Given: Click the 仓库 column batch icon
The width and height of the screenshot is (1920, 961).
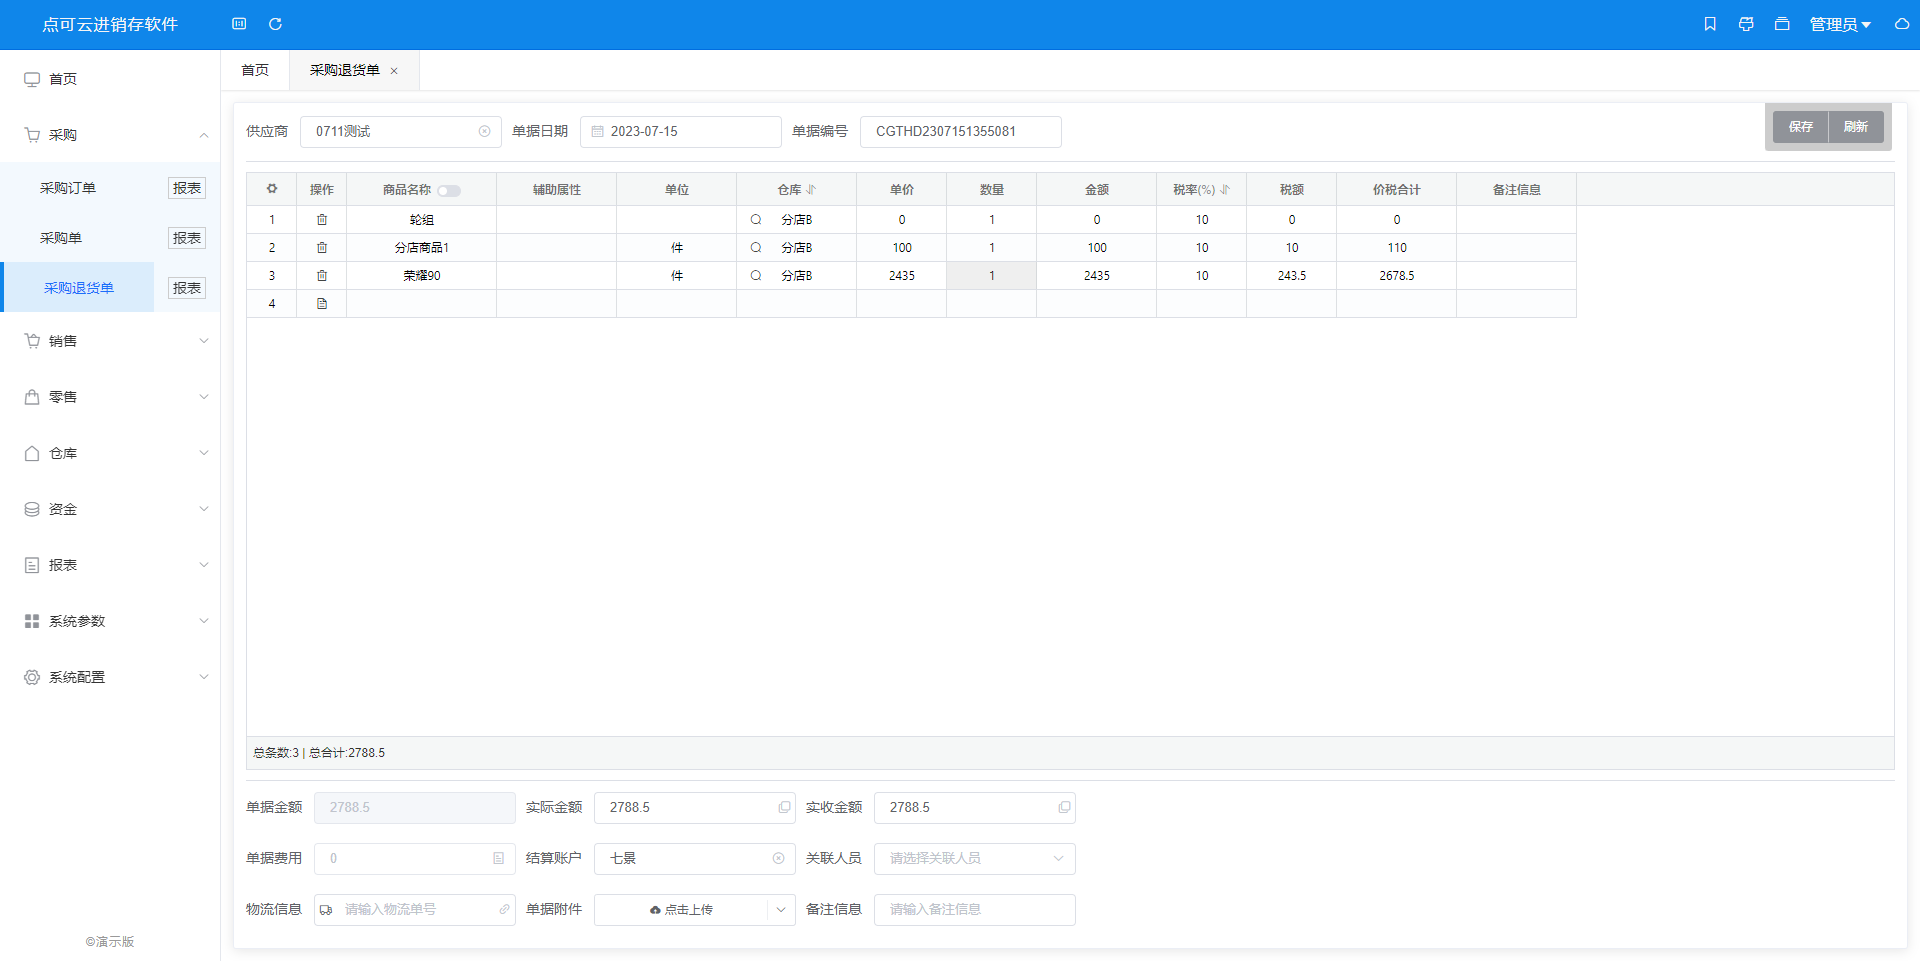Looking at the screenshot, I should 811,190.
